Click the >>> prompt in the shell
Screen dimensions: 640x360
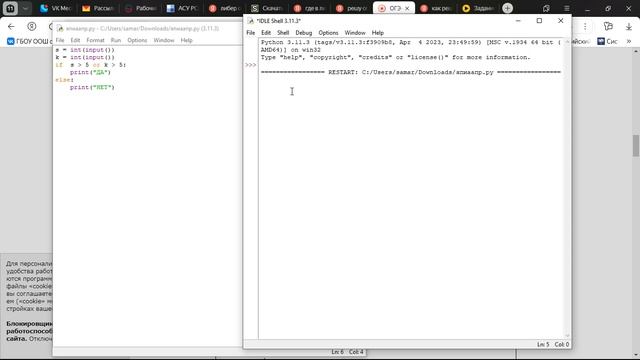[251, 65]
